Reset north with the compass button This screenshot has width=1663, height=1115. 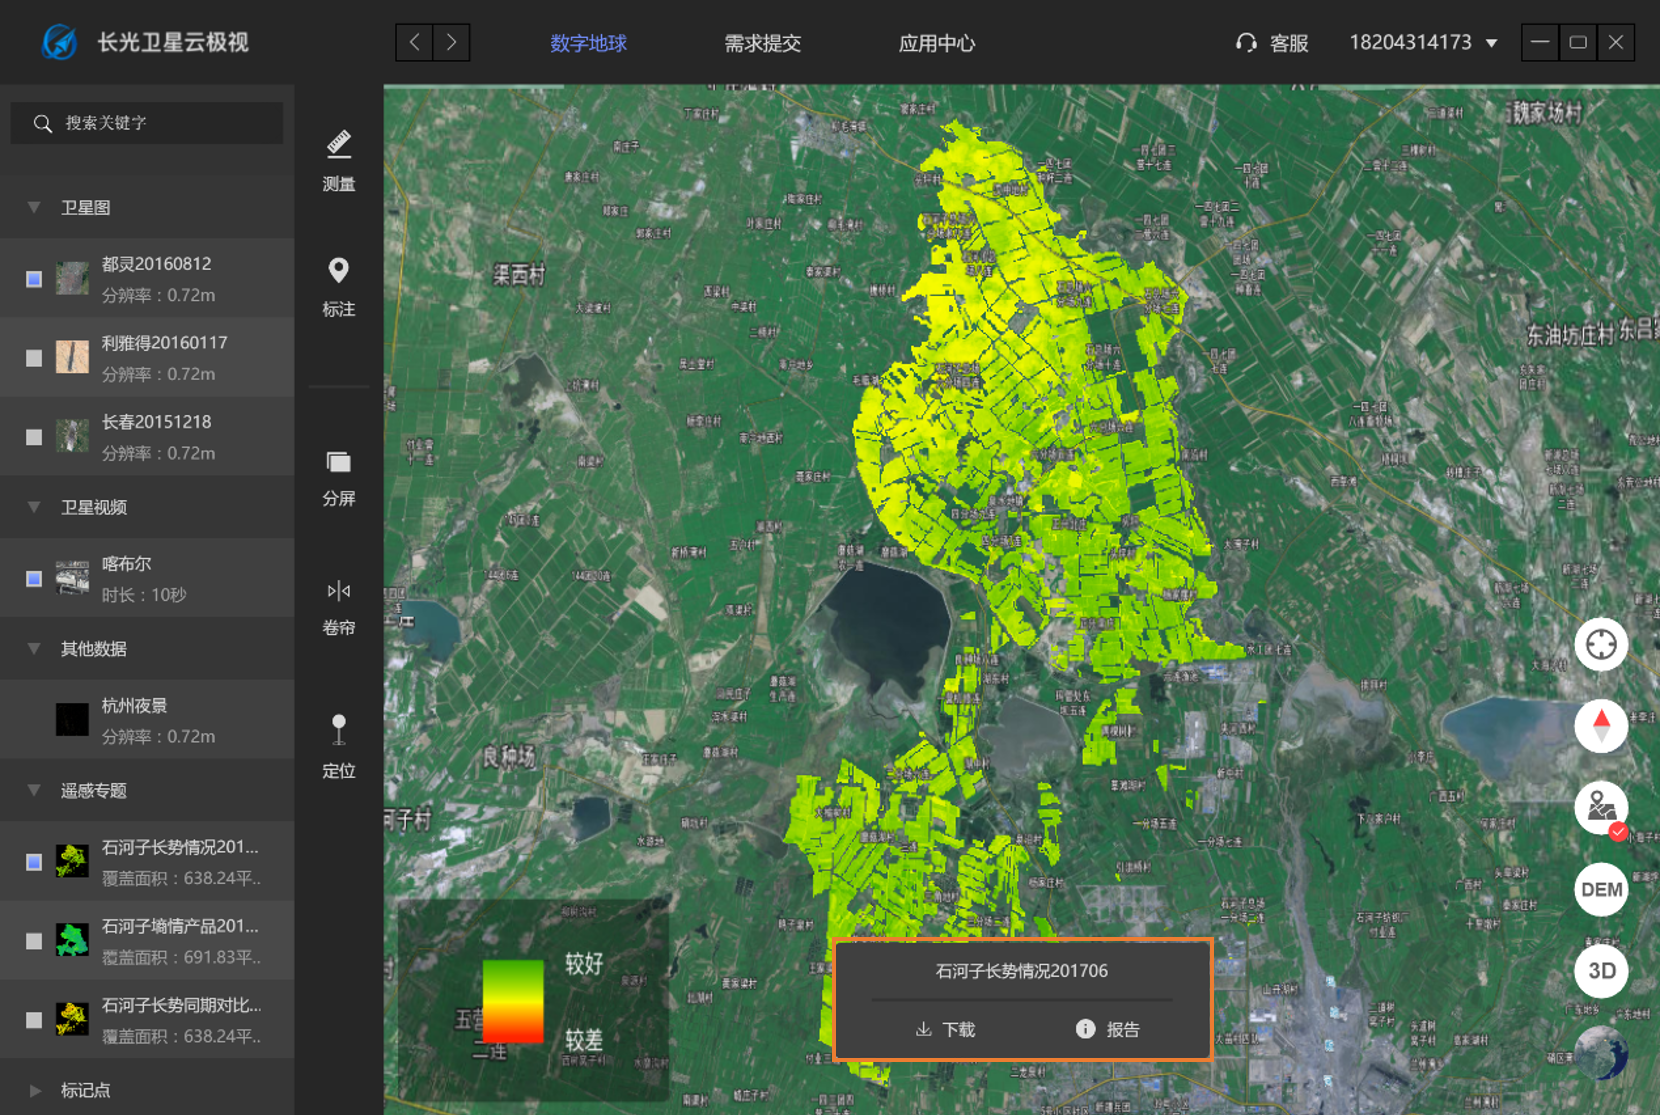1600,726
